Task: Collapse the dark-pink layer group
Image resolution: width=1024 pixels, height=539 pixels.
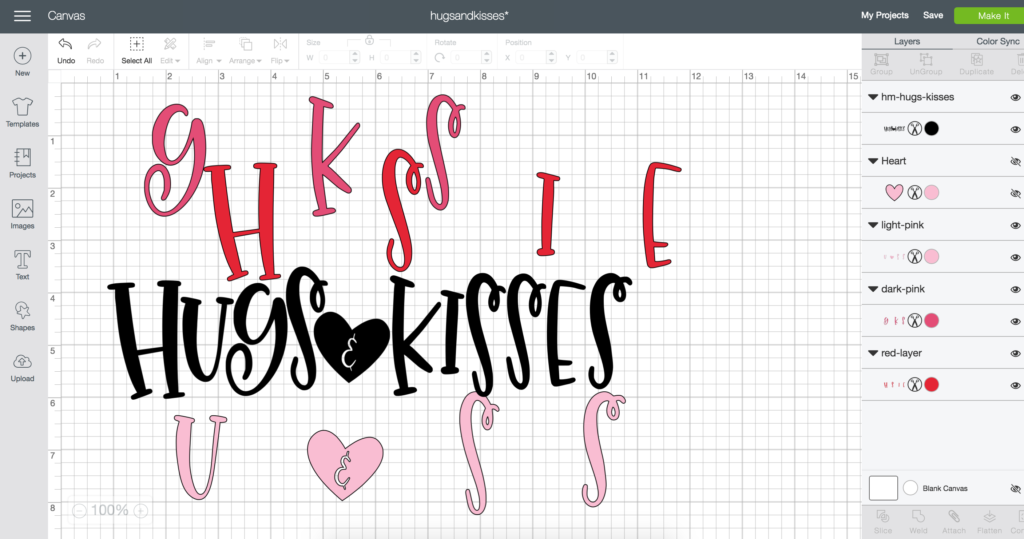Action: point(873,289)
